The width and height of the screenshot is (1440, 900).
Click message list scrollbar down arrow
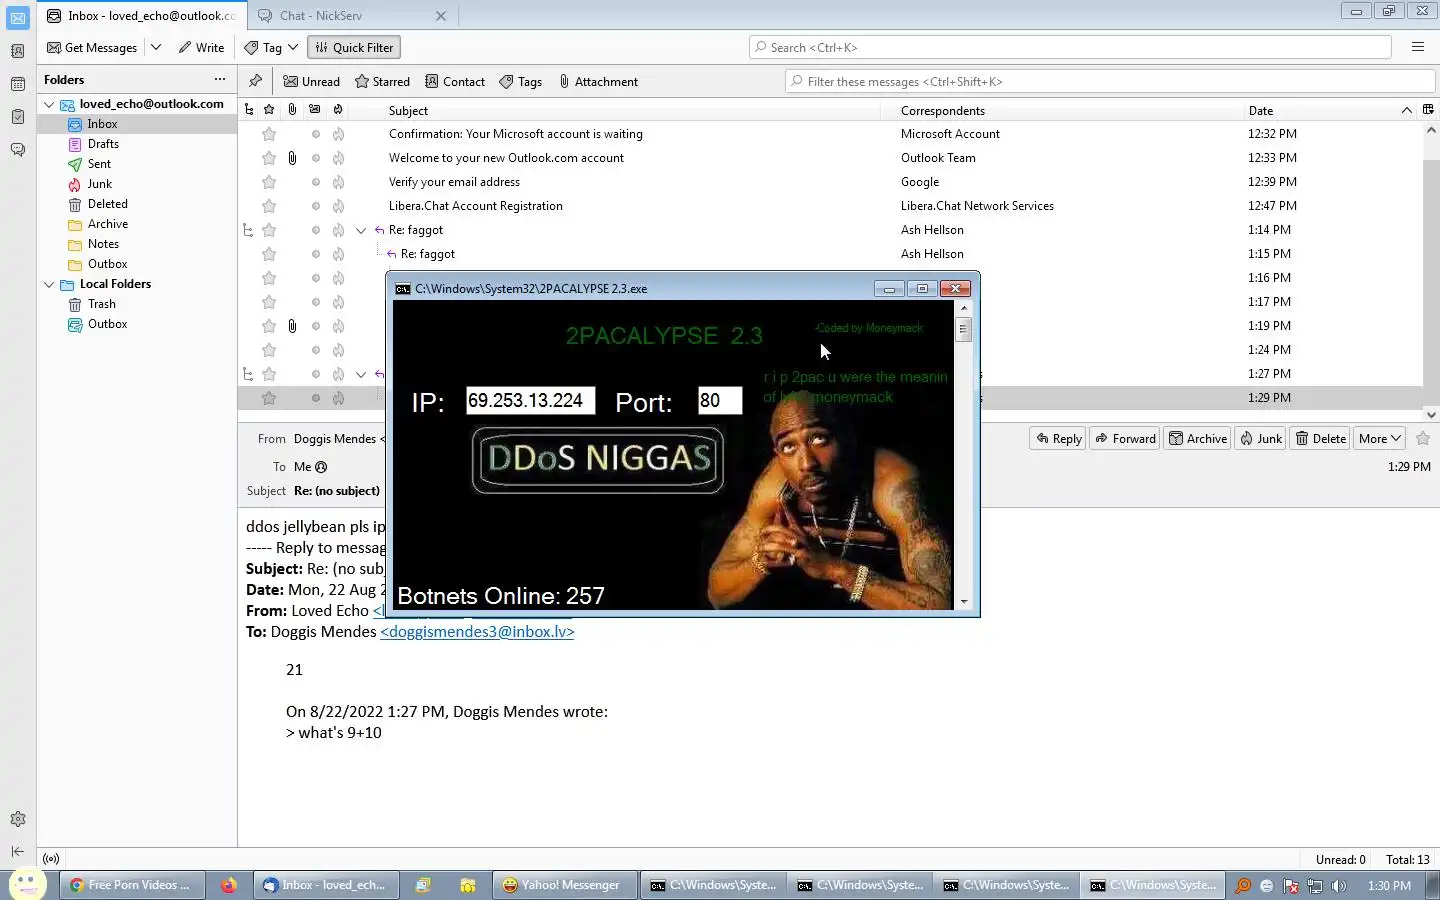click(x=1430, y=414)
